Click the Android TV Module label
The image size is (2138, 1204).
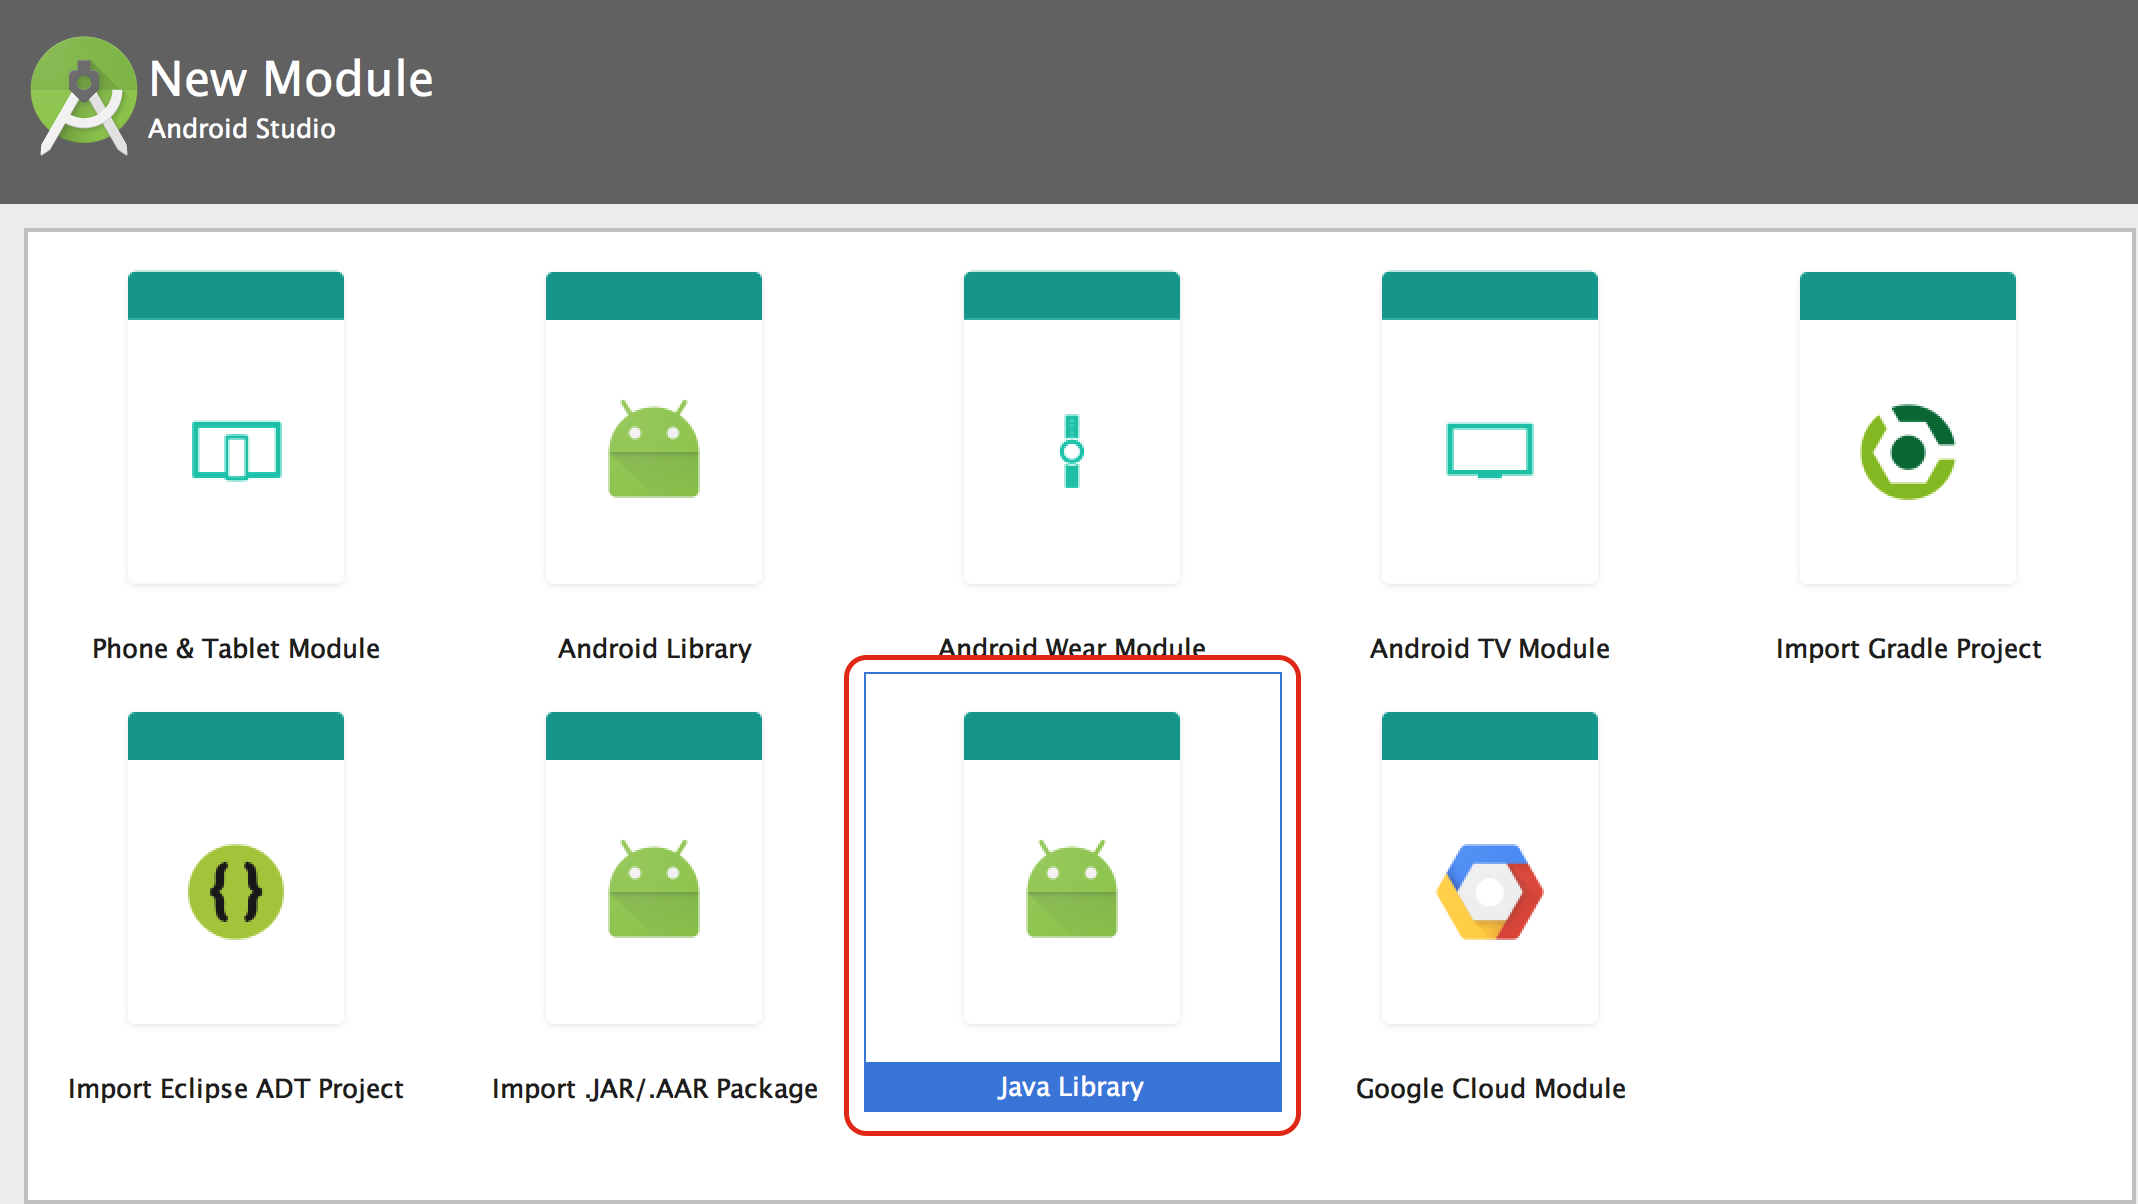click(x=1490, y=649)
